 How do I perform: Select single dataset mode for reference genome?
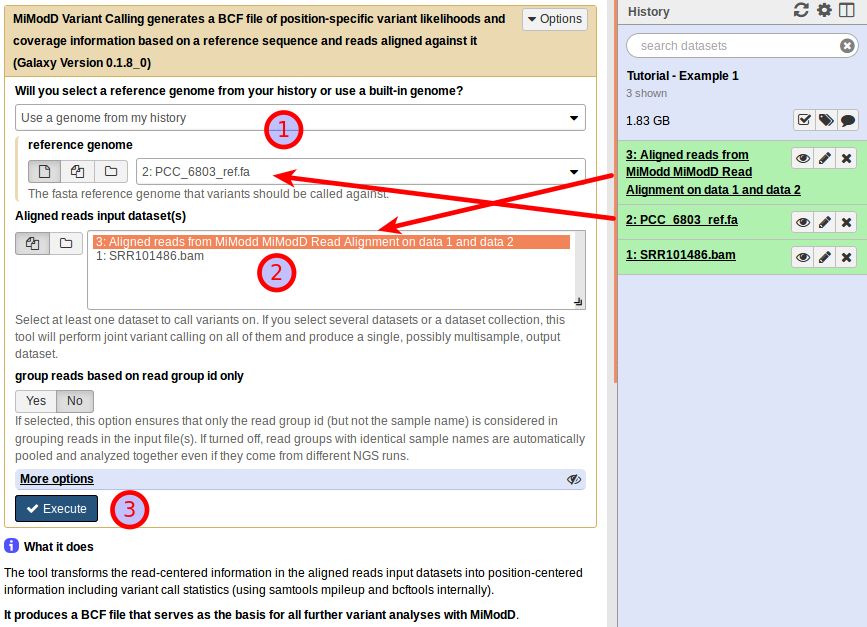45,171
